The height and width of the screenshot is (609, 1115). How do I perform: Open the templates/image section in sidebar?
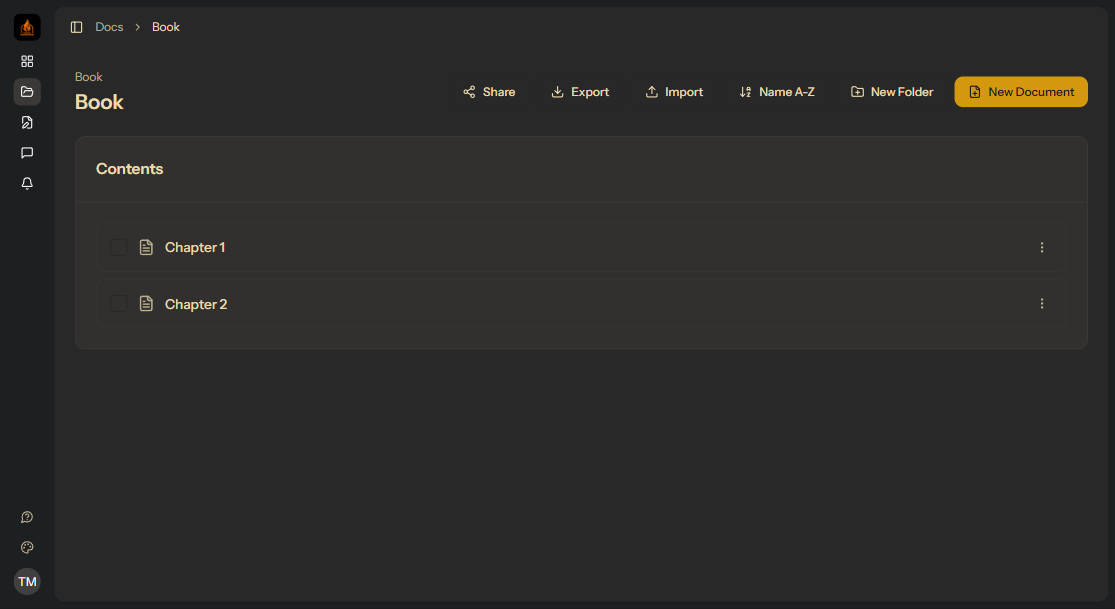27,122
